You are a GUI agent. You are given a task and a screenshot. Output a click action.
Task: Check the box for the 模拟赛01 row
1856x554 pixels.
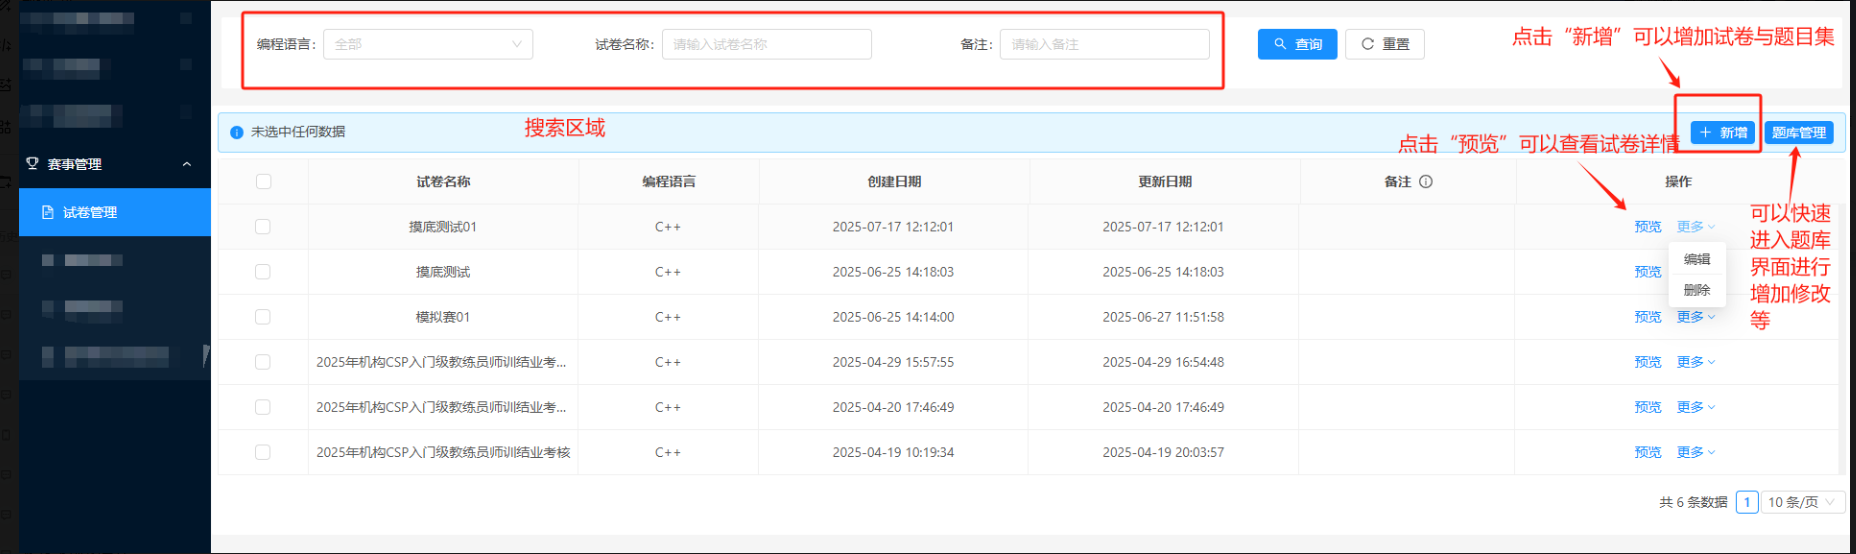(263, 317)
